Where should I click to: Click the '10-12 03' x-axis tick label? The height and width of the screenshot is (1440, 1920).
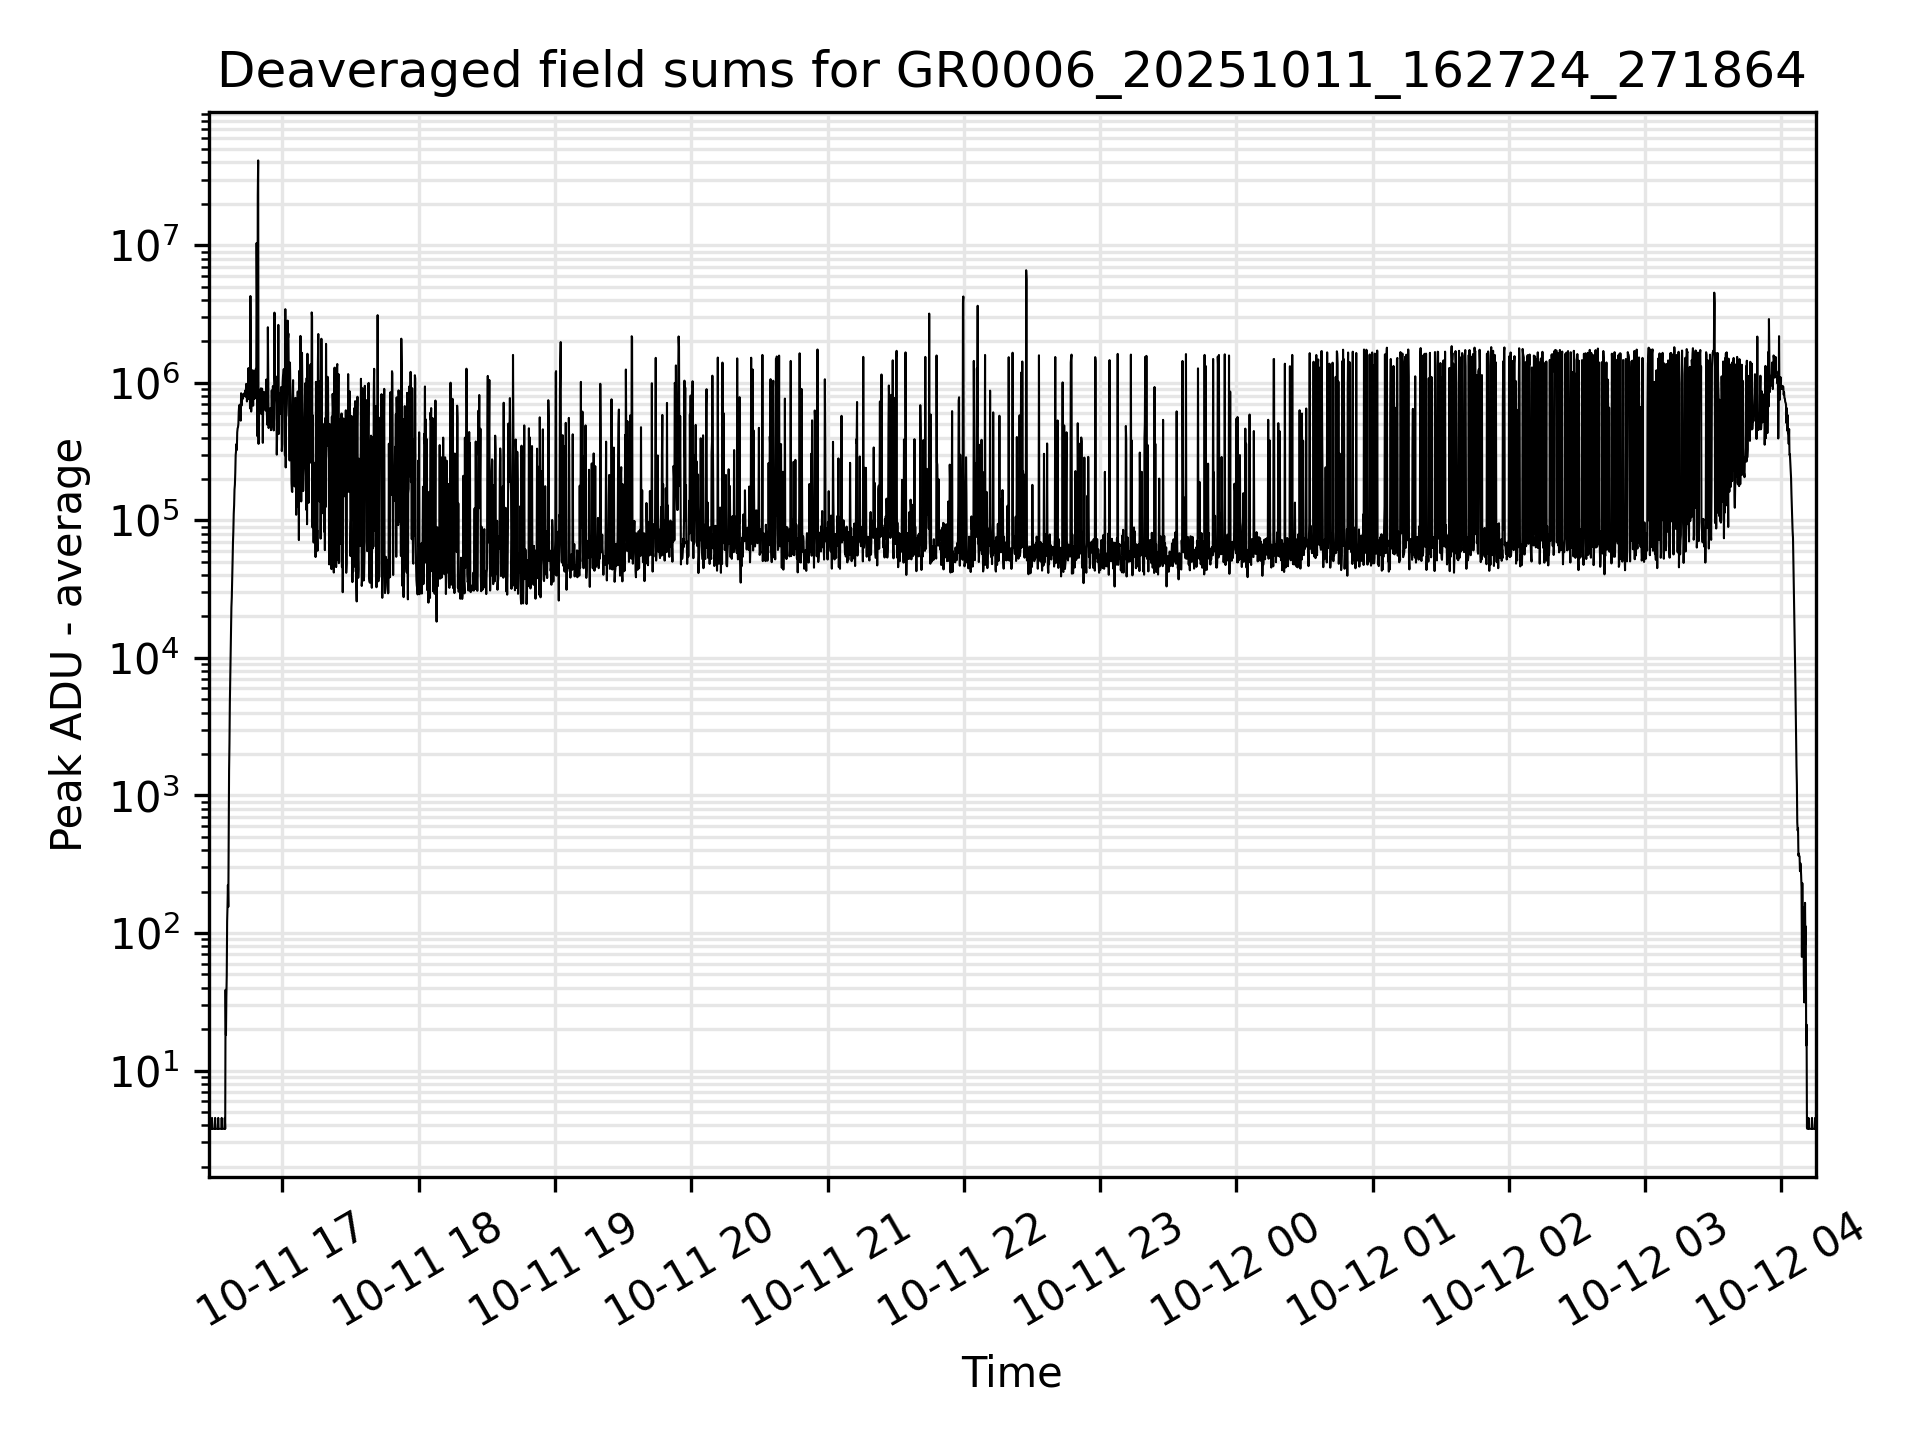tap(1641, 1268)
